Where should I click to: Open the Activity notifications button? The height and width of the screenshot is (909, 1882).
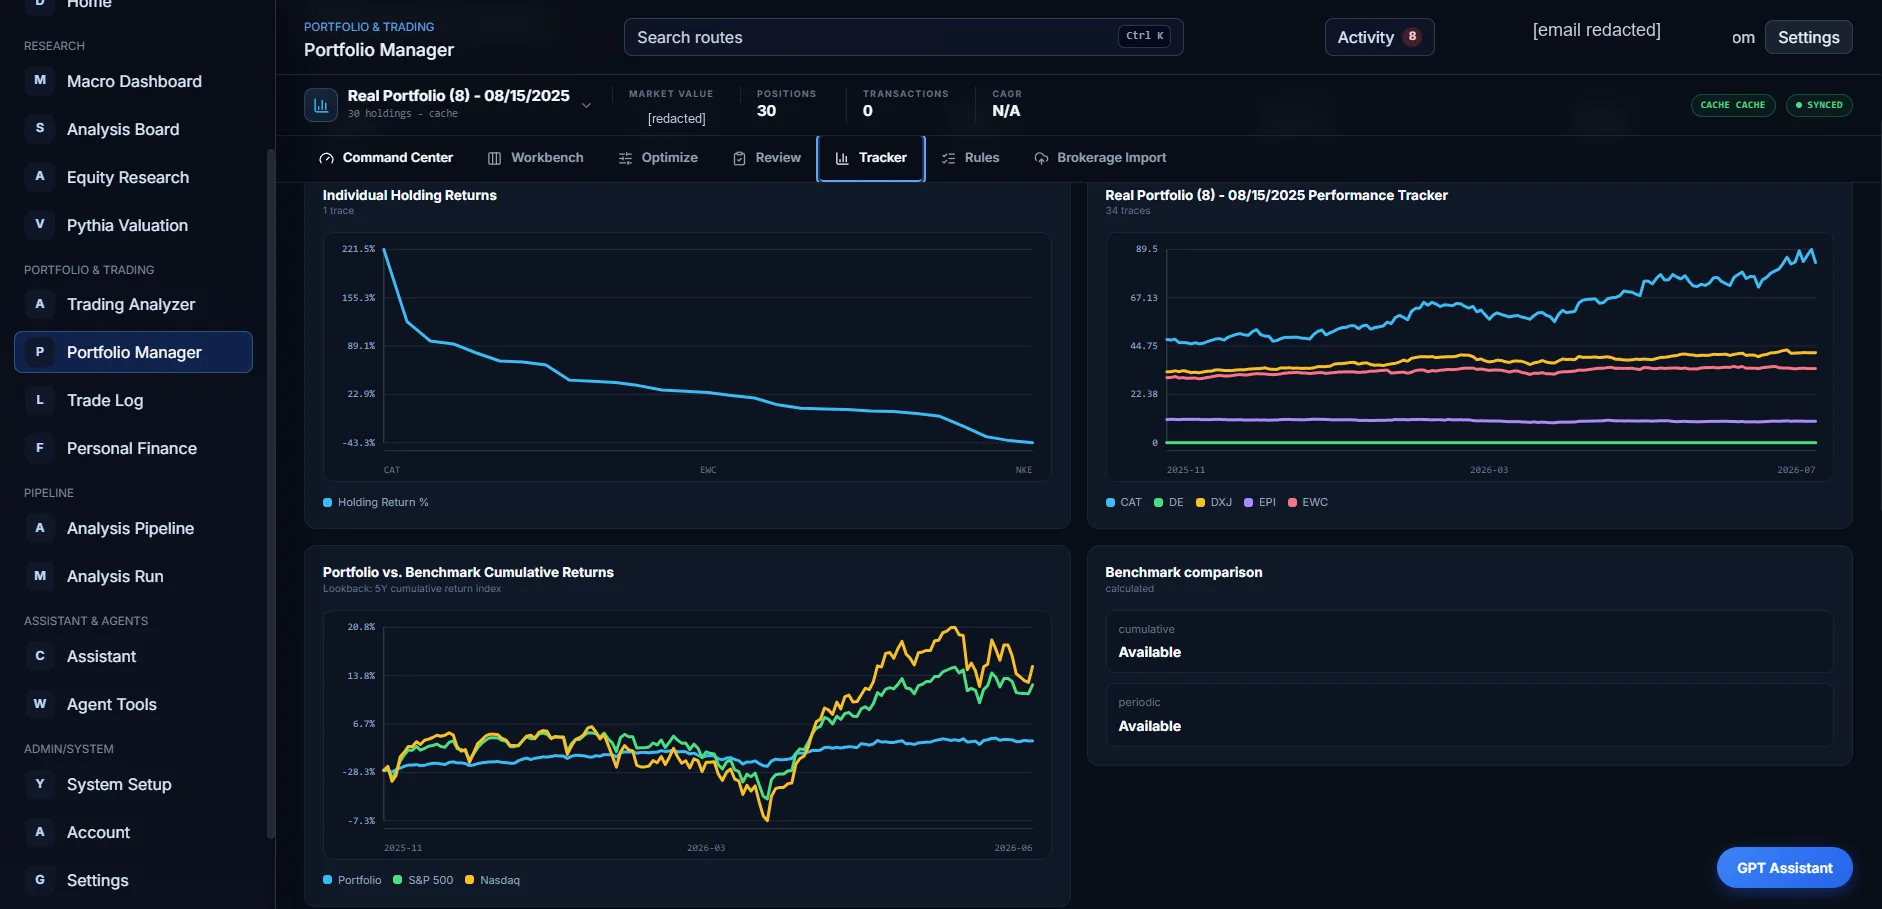click(x=1379, y=37)
